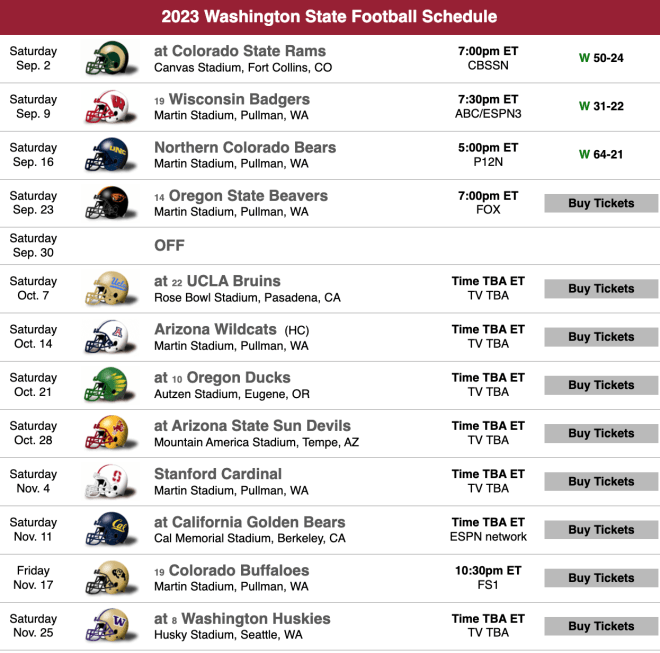Open the California Golden Bears helmet icon

[x=110, y=529]
